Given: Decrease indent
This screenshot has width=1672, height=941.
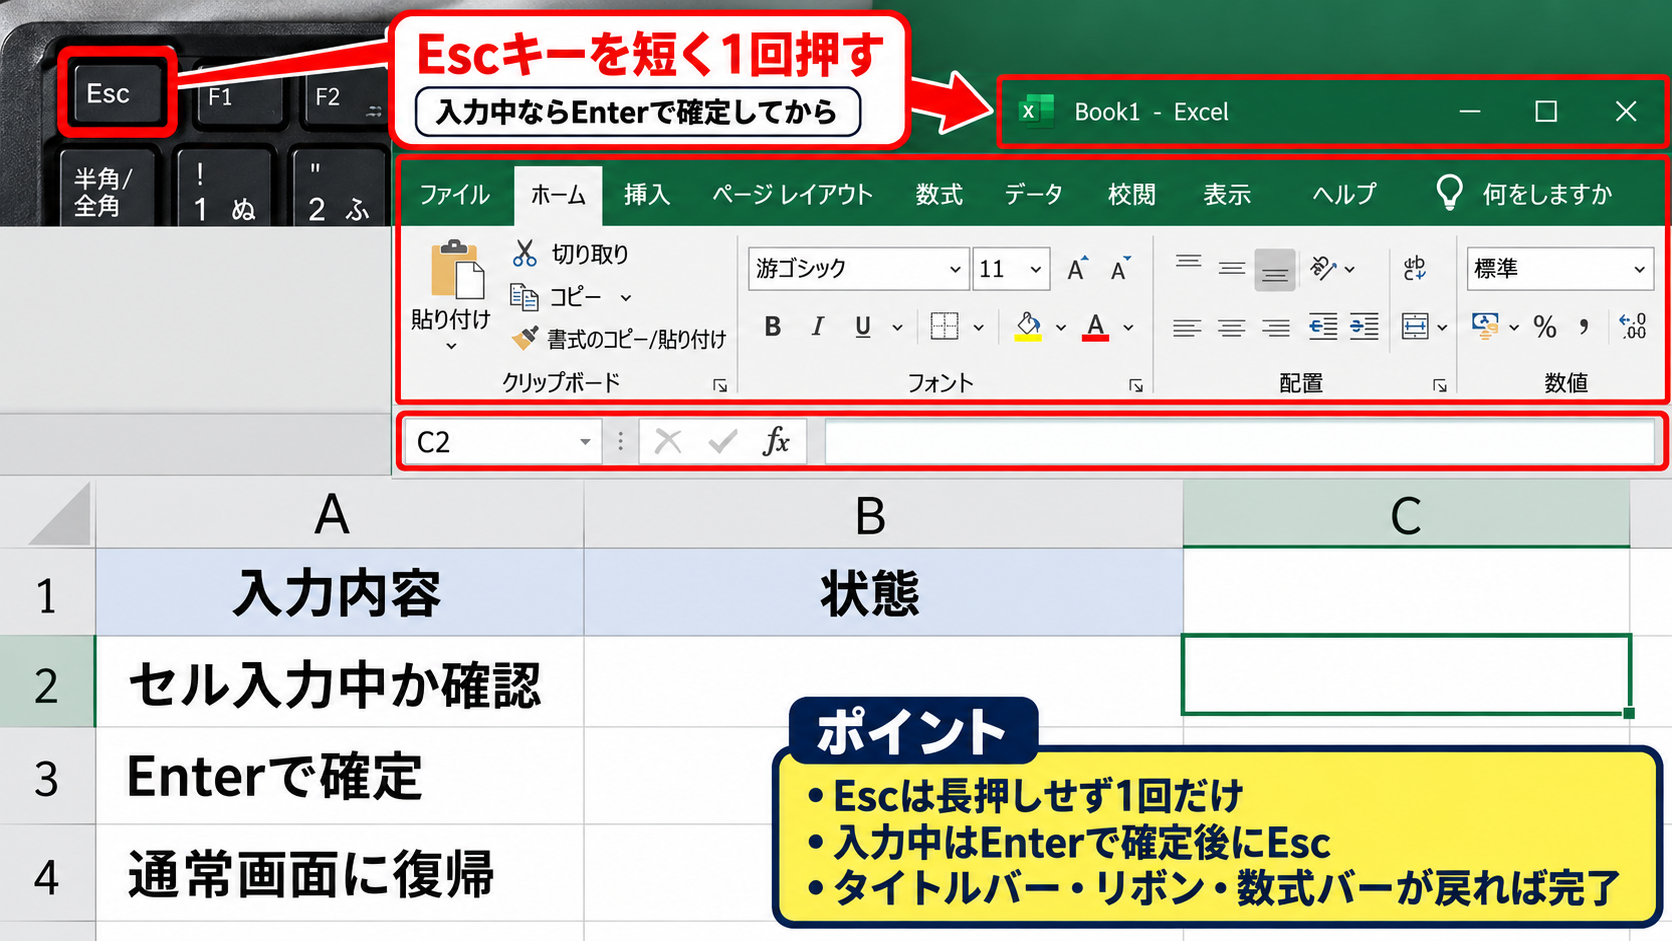Looking at the screenshot, I should pyautogui.click(x=1323, y=327).
